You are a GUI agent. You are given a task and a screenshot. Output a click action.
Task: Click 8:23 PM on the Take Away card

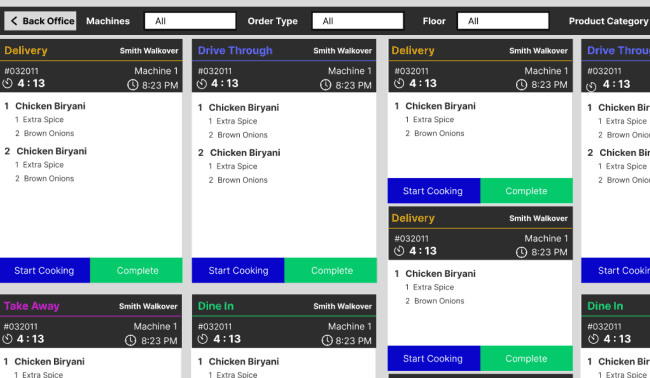159,341
